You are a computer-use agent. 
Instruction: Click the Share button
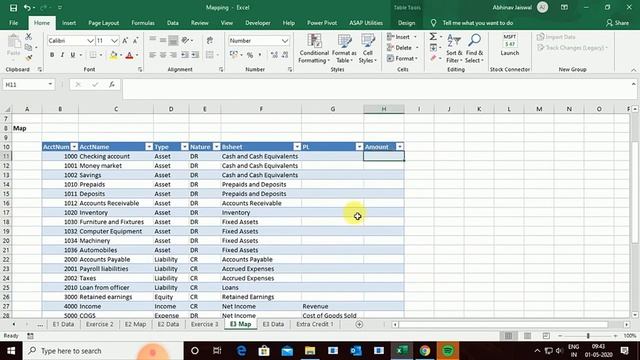(618, 23)
